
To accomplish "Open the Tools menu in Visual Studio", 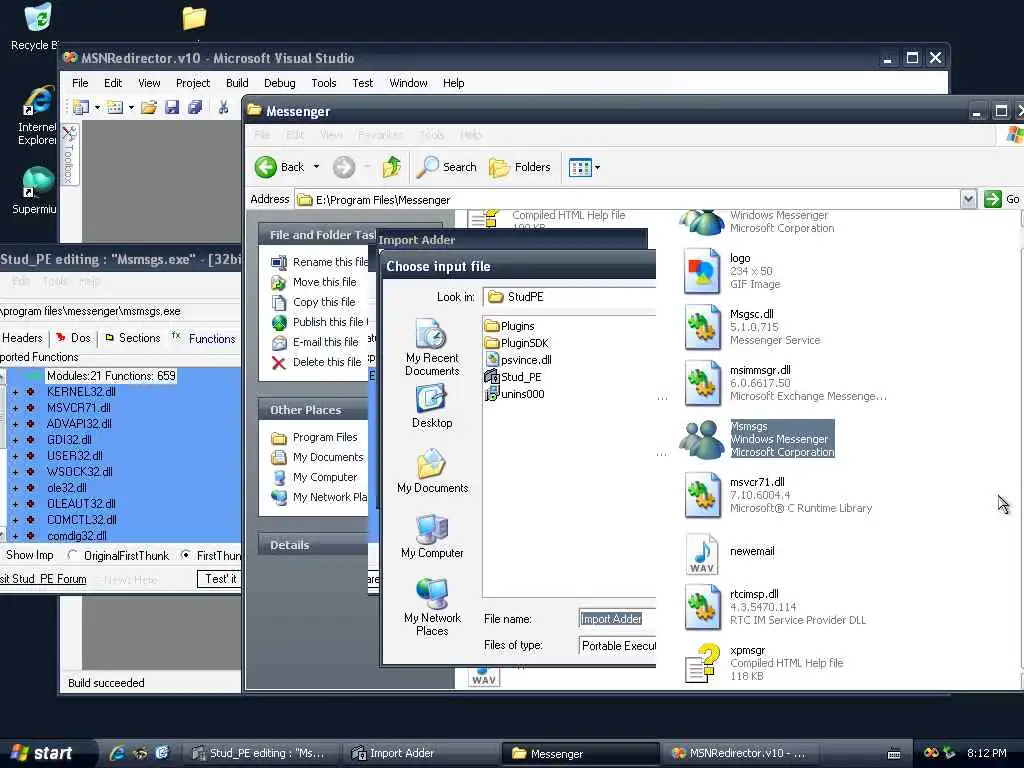I will click(x=324, y=83).
